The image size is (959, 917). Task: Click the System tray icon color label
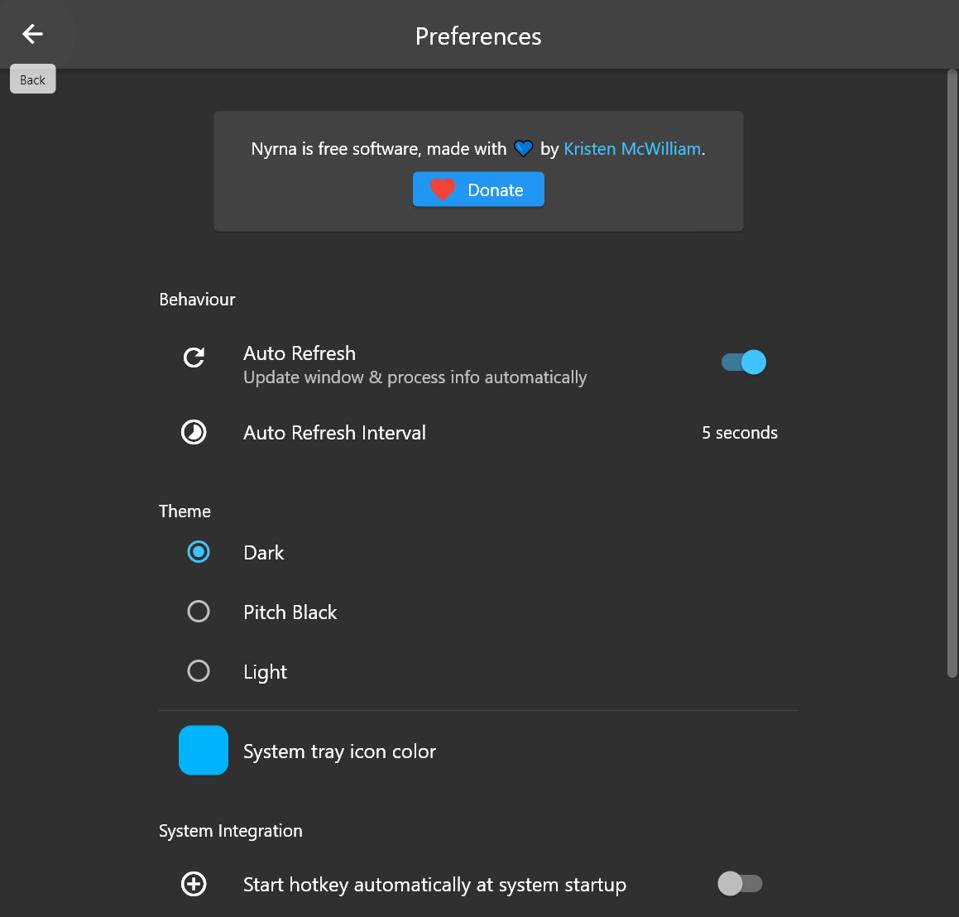coord(339,752)
